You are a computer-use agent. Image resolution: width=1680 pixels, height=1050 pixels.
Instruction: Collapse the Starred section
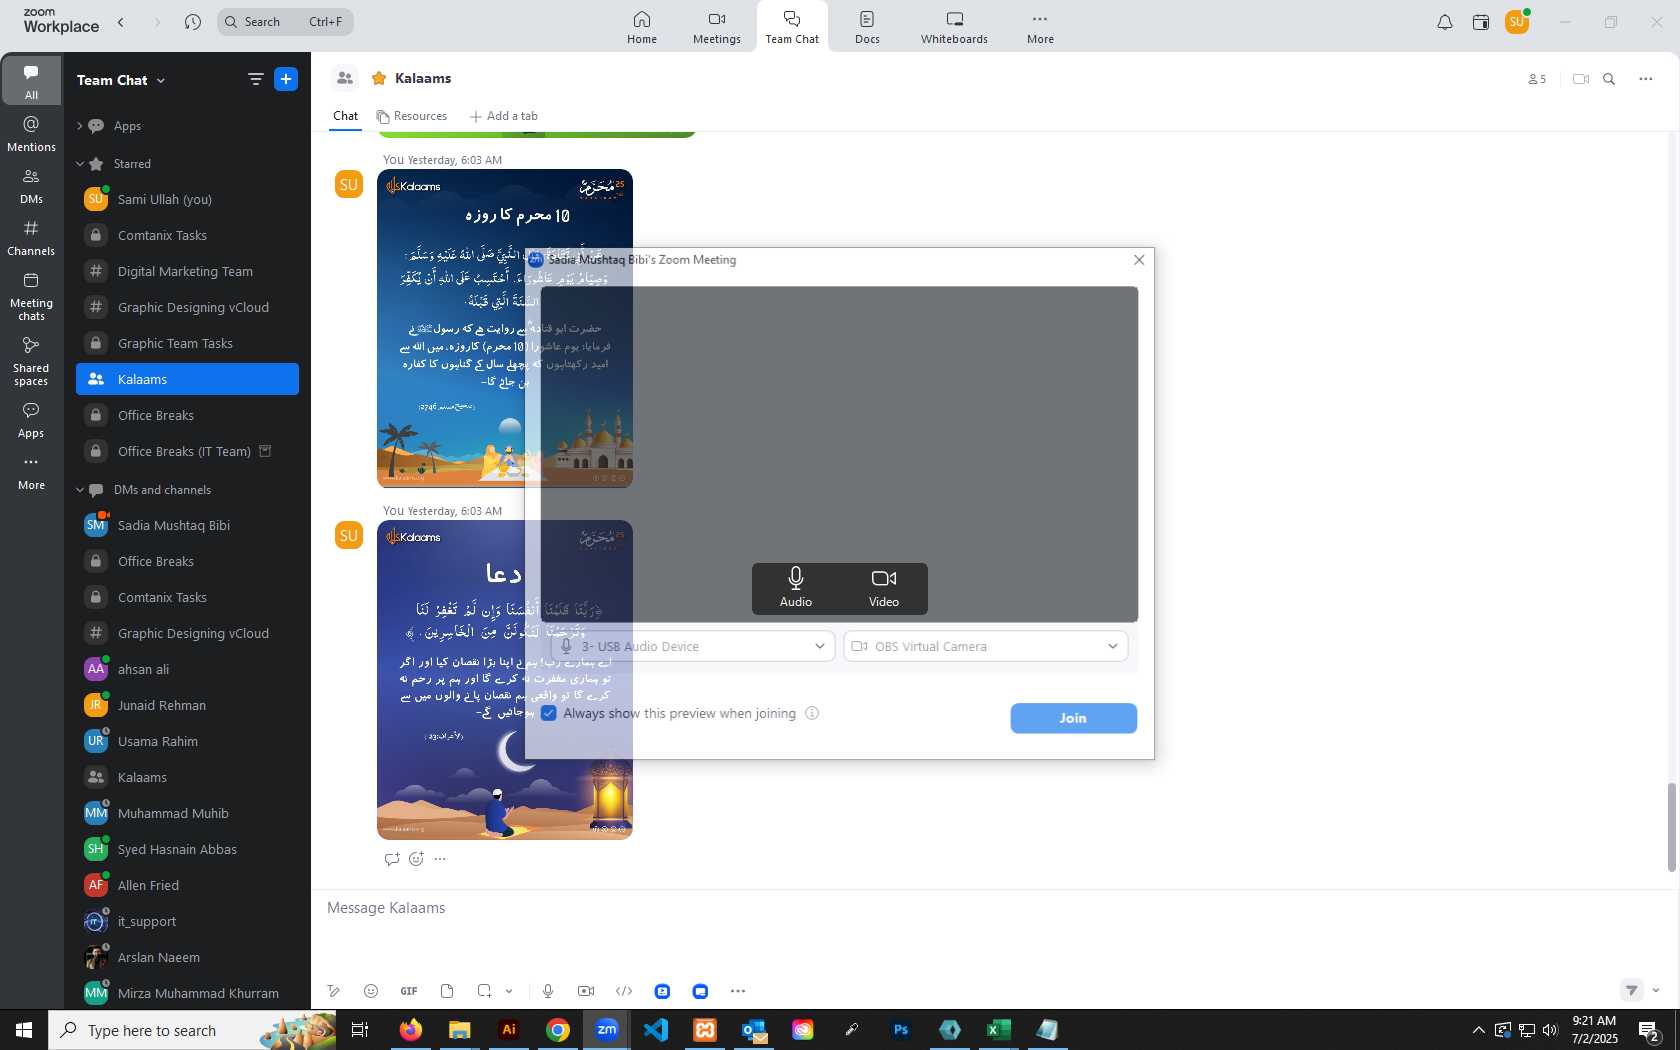[80, 164]
